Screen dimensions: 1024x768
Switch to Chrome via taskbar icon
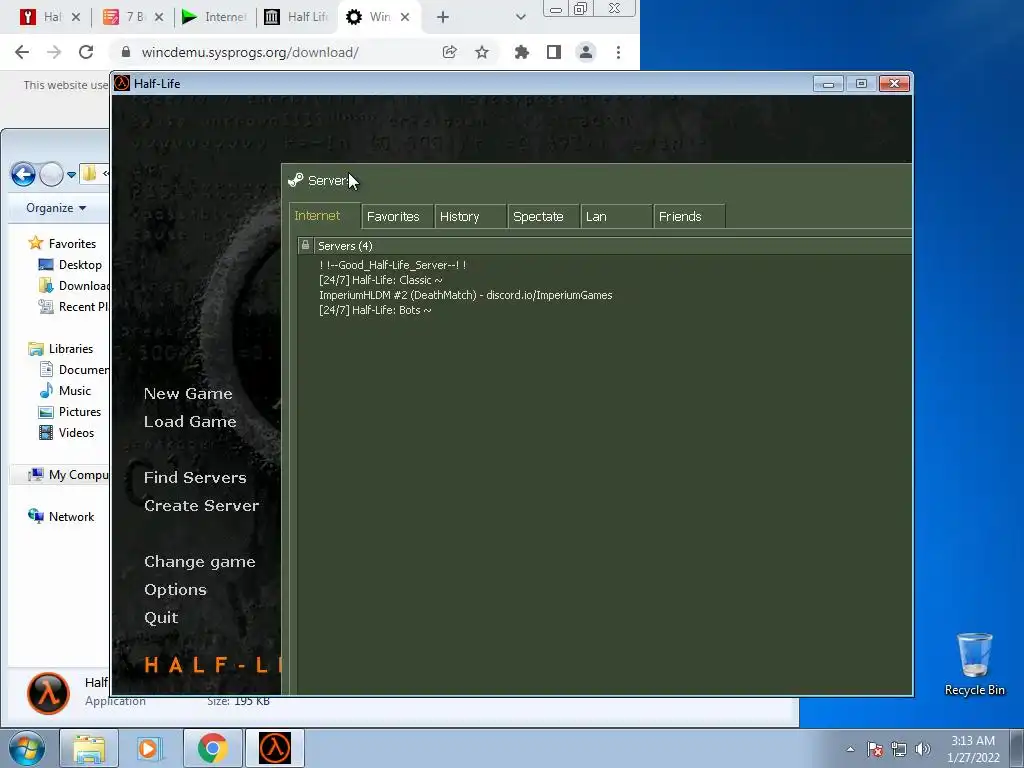point(212,748)
